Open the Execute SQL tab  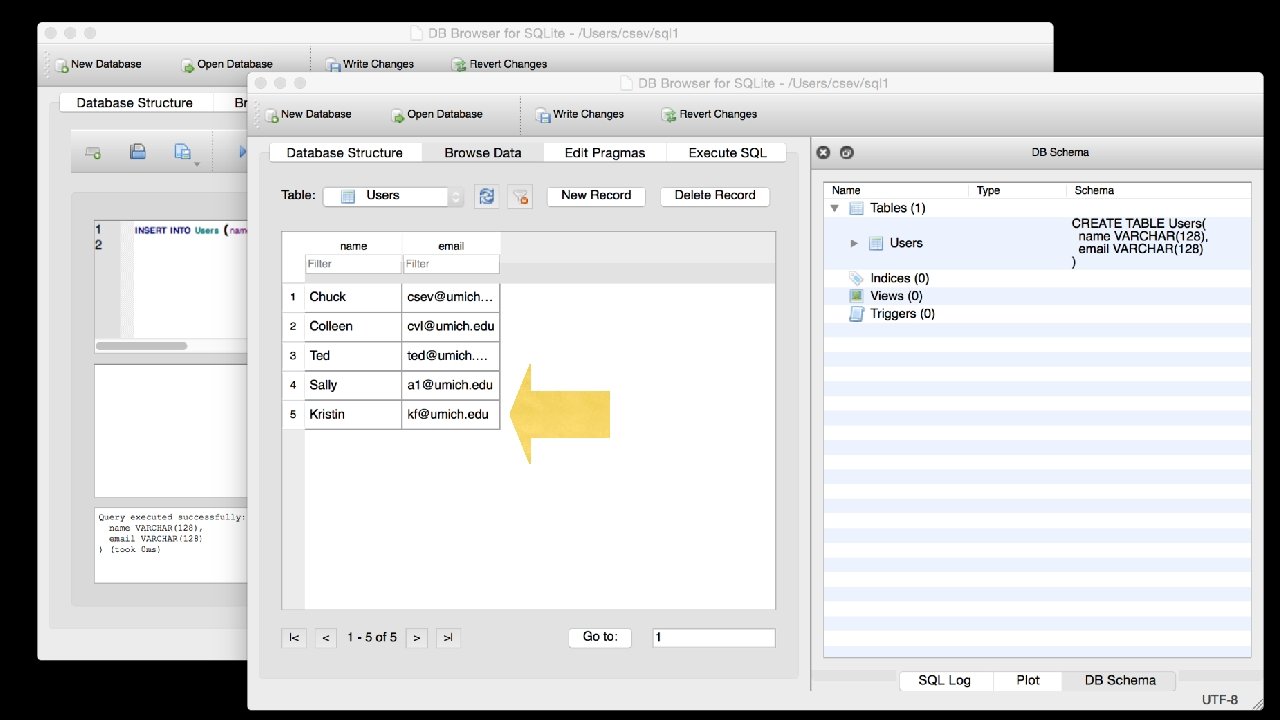coord(727,153)
